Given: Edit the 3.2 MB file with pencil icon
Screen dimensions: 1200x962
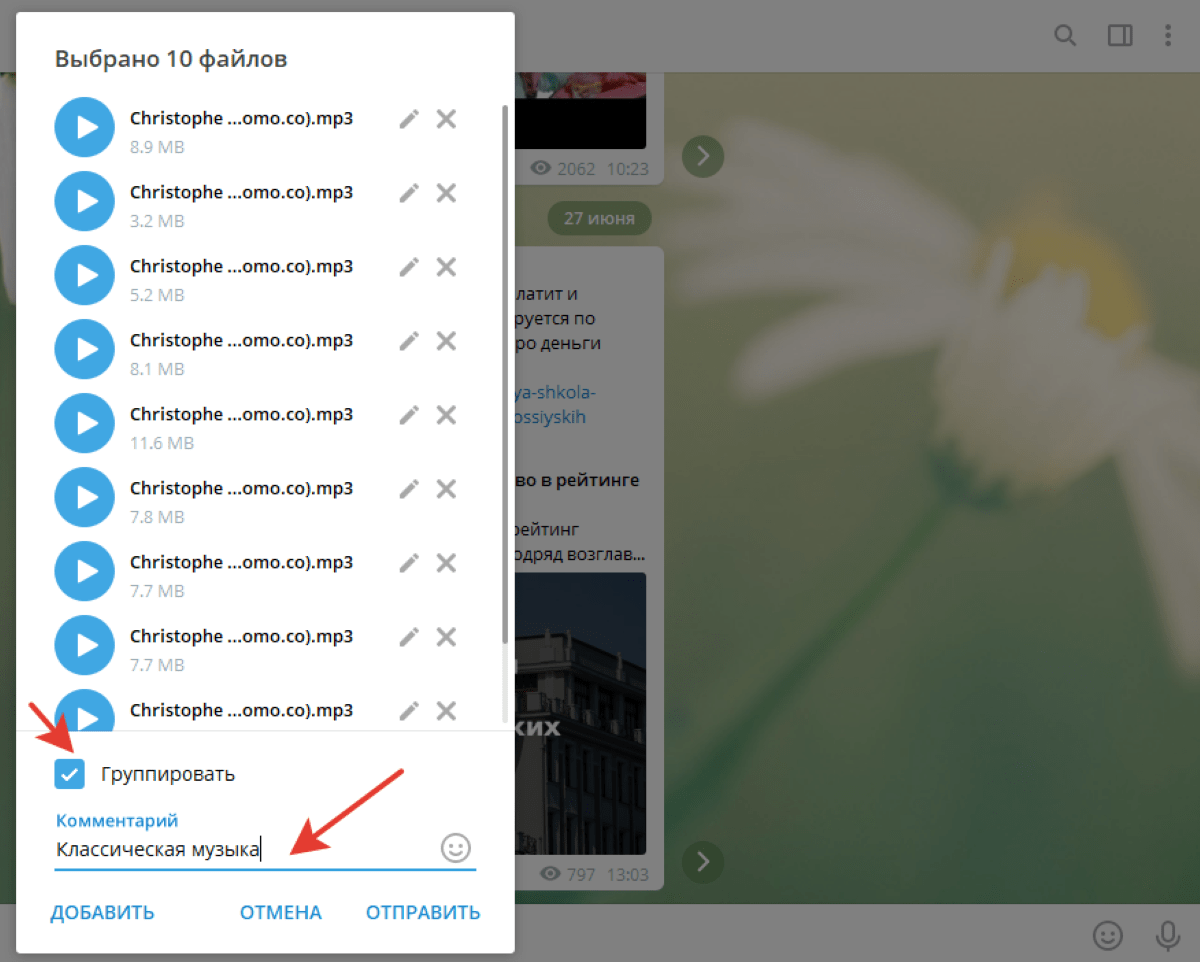Looking at the screenshot, I should (408, 194).
